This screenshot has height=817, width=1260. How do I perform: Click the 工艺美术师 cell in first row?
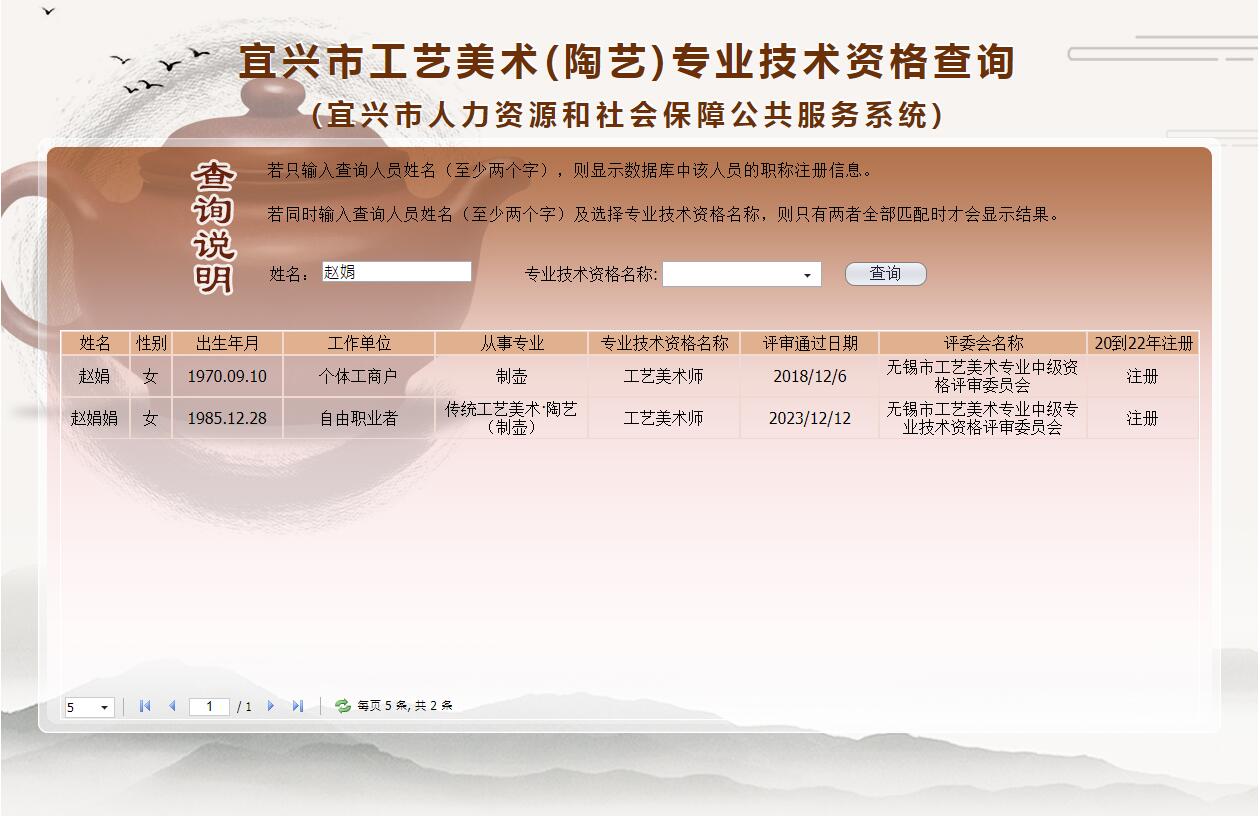(664, 375)
